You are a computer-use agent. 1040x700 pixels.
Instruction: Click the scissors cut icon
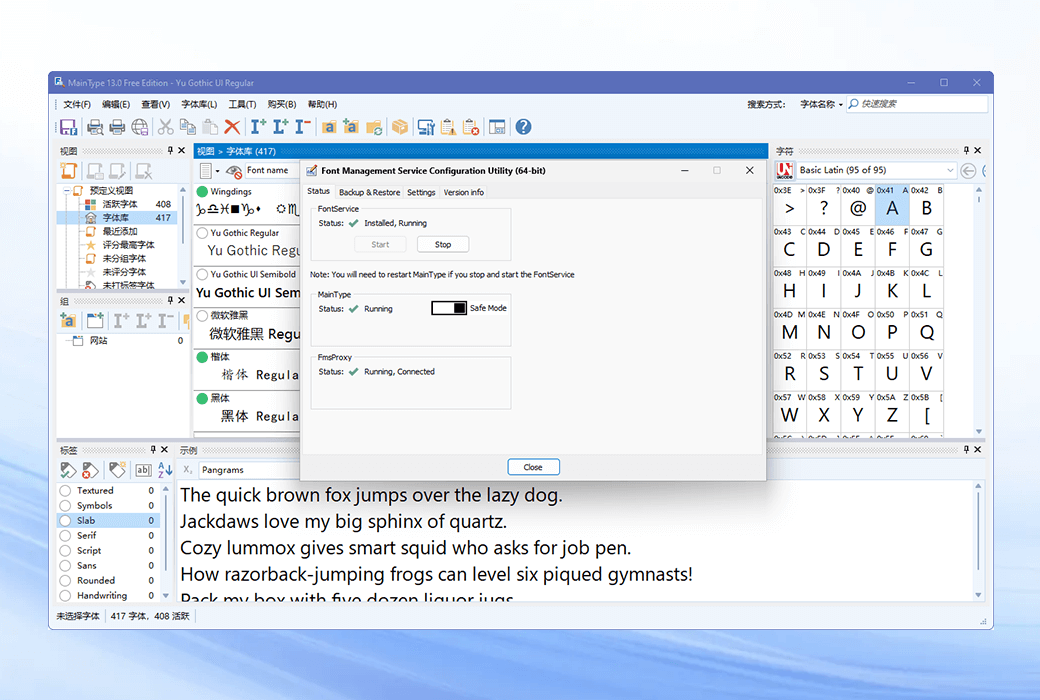(165, 127)
